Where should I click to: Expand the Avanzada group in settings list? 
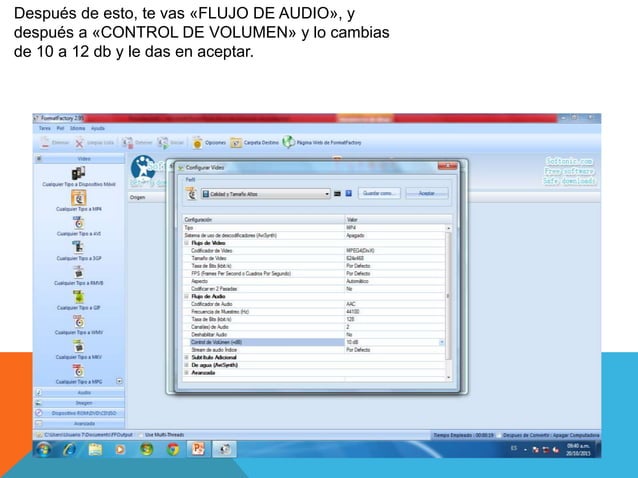tap(187, 373)
